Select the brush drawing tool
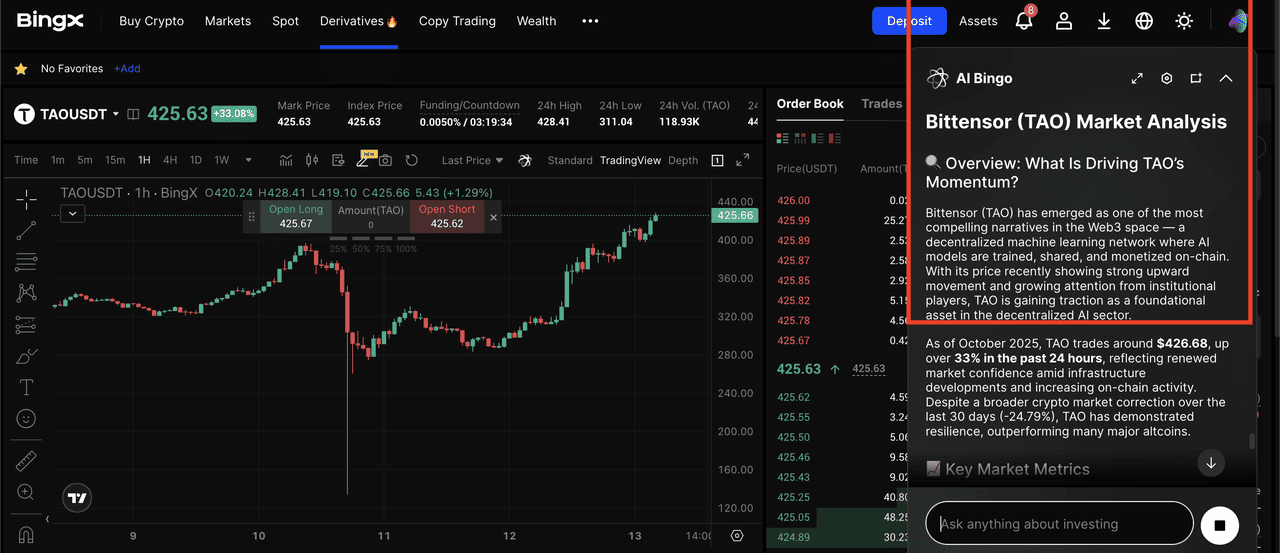 [26, 356]
